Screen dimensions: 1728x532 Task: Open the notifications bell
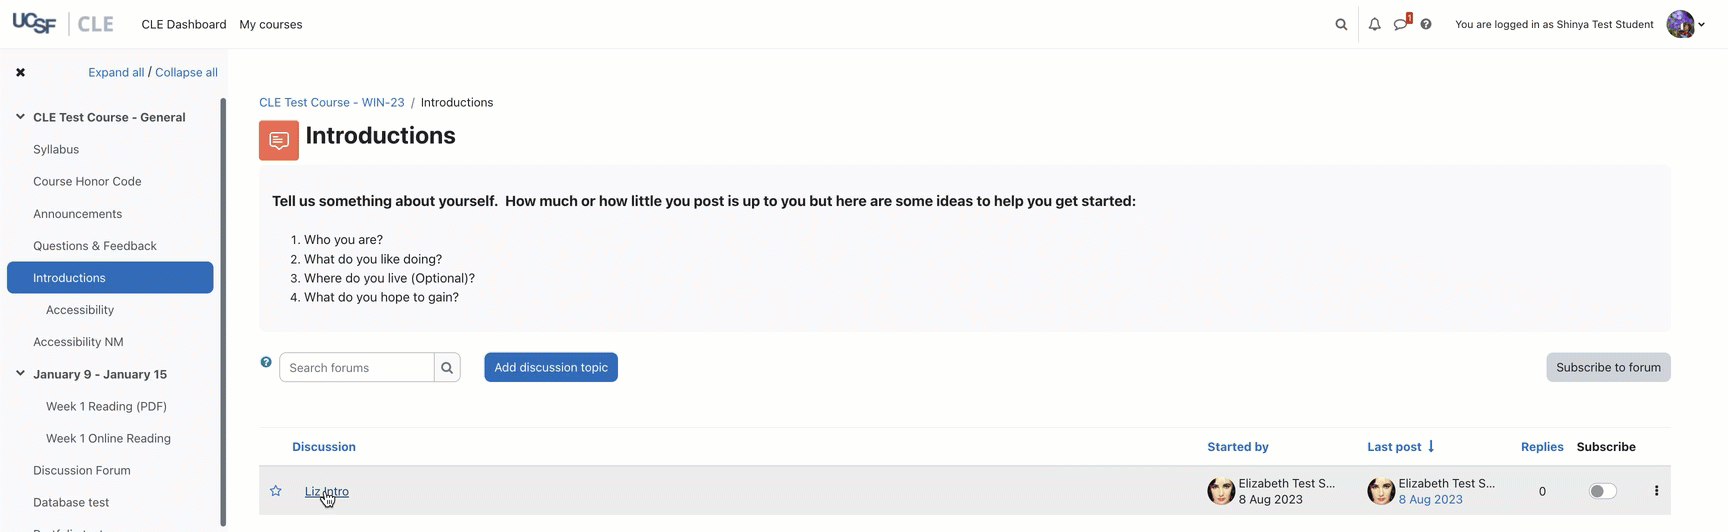tap(1374, 24)
